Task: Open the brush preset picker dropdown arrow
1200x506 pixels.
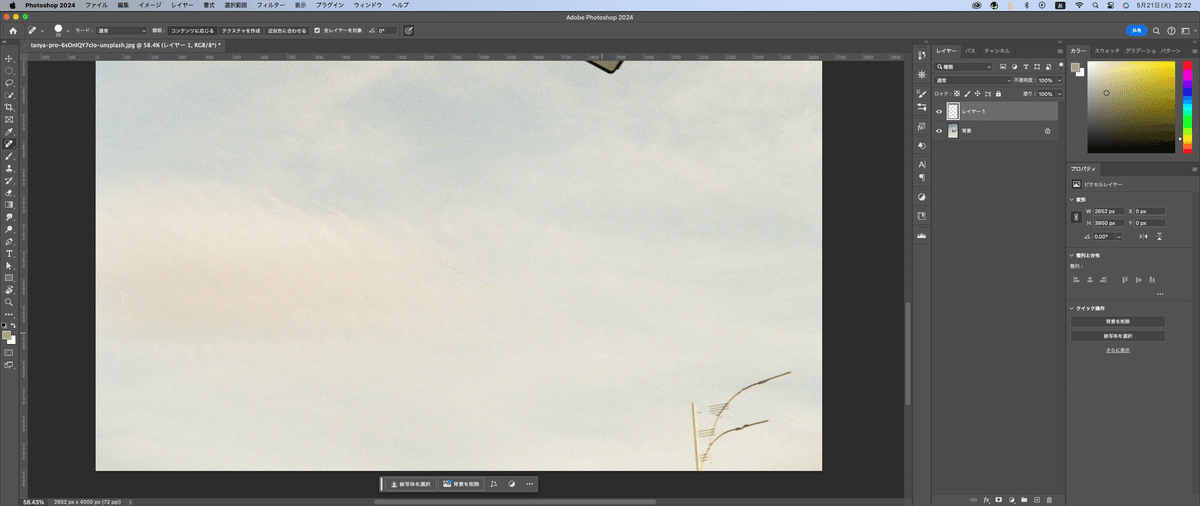Action: click(x=69, y=31)
